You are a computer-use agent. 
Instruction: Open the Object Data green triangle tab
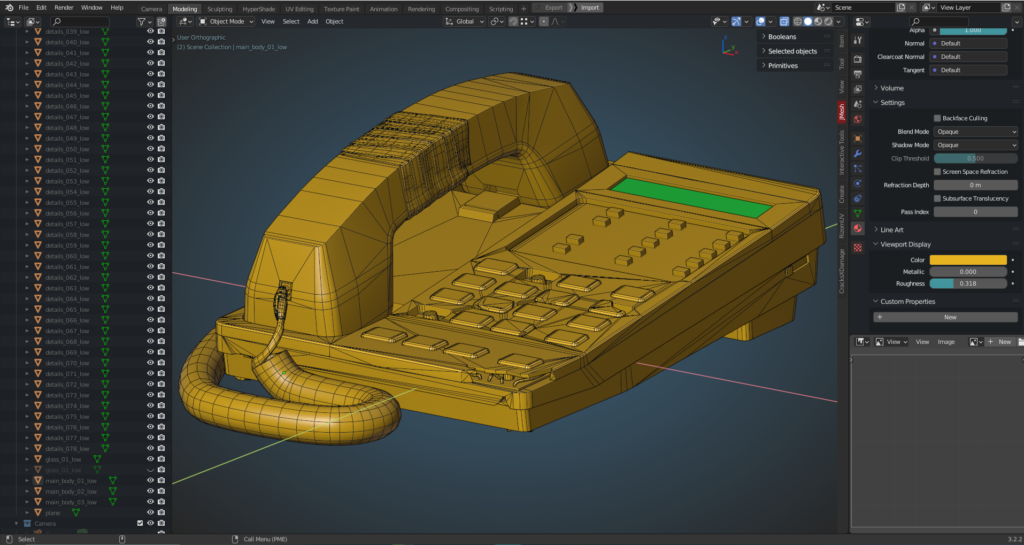coord(857,213)
